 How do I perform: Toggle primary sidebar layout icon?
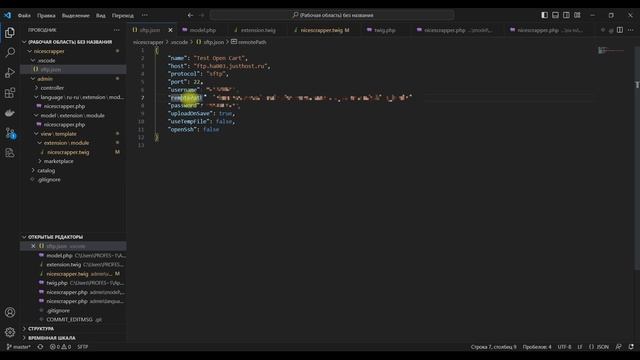pyautogui.click(x=544, y=15)
